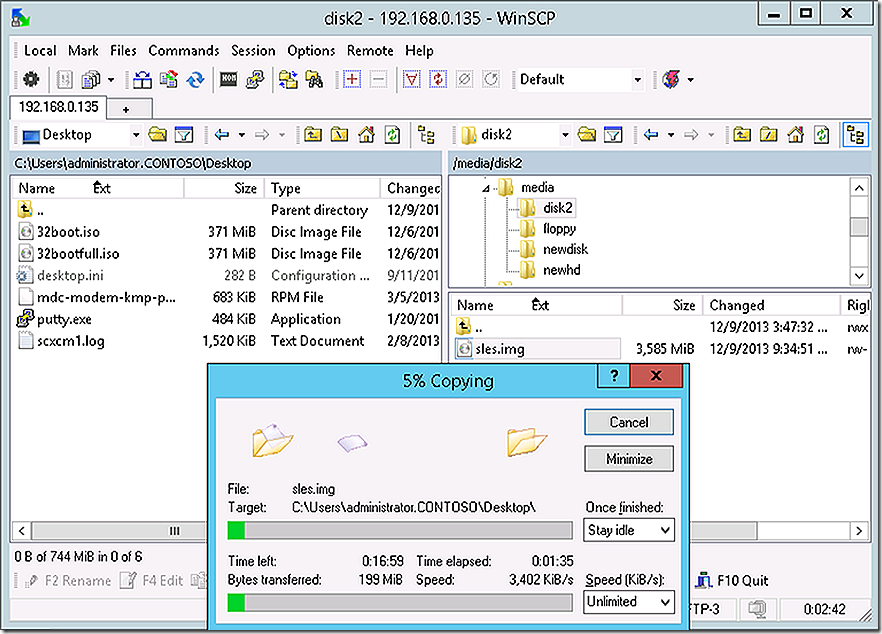Open the terminal console icon
Screen dimensions: 882x634
[228, 79]
